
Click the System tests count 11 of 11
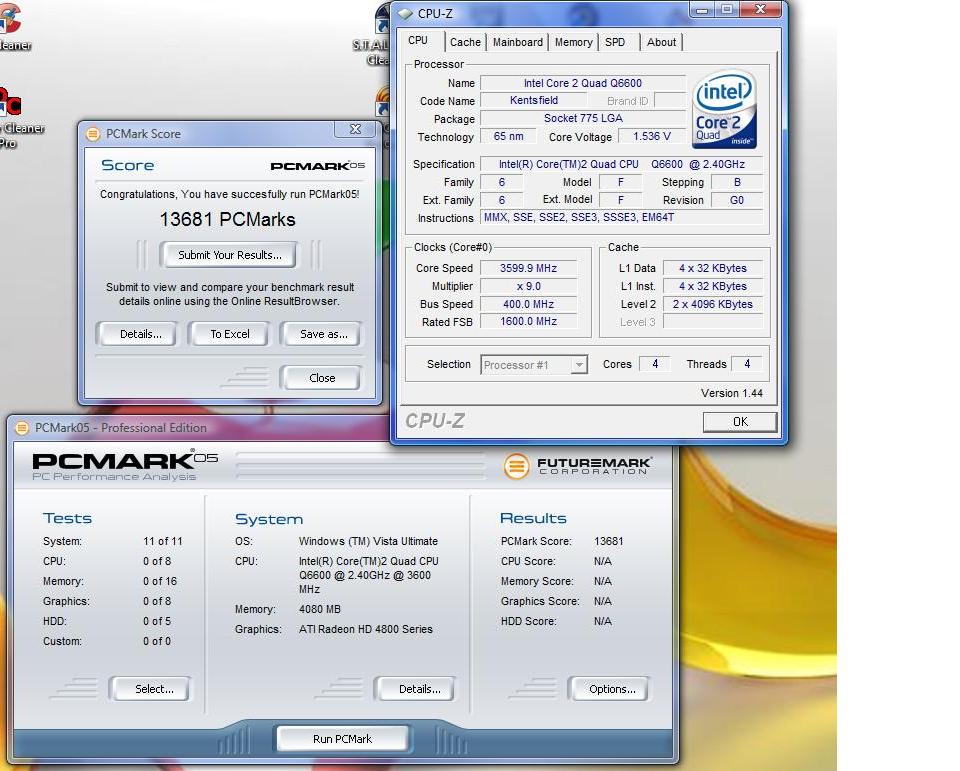point(163,541)
